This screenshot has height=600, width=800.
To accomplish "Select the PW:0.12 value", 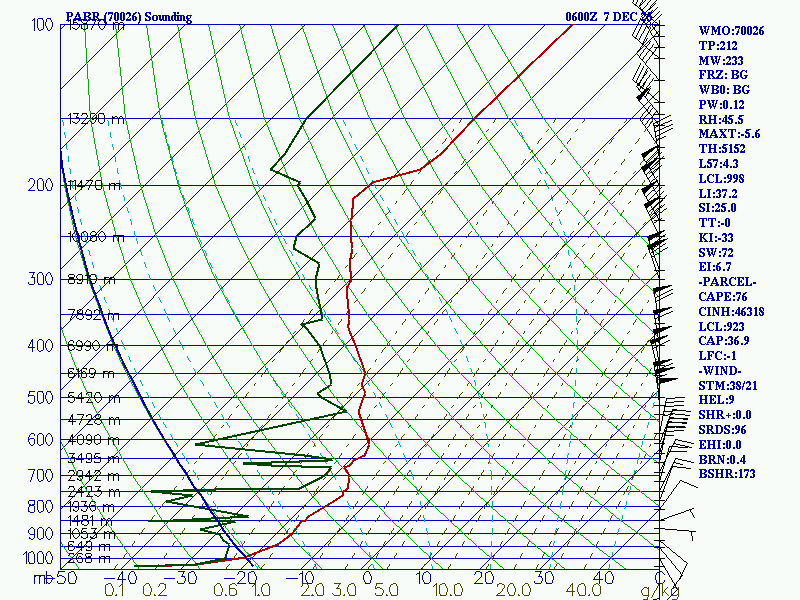I will 721,105.
